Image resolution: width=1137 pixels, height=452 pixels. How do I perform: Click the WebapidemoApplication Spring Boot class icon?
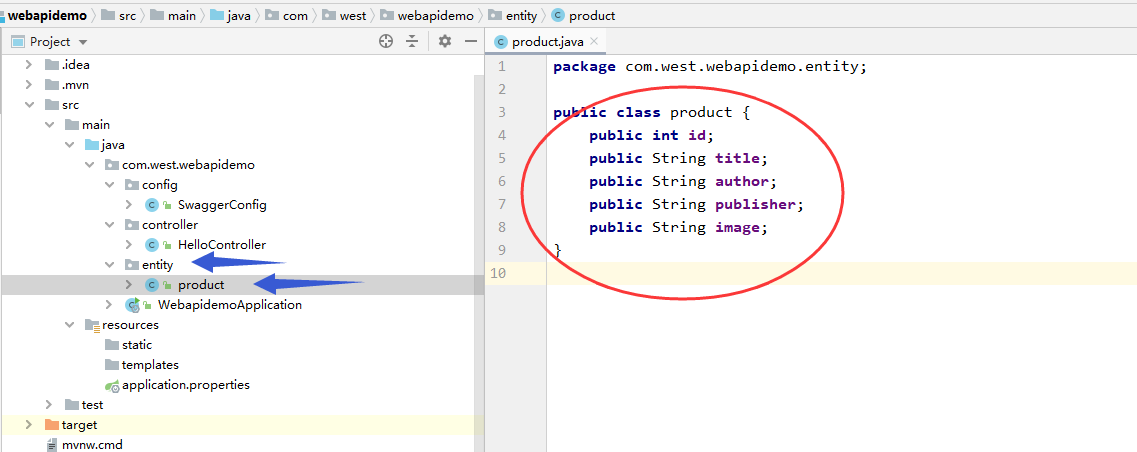click(x=132, y=305)
